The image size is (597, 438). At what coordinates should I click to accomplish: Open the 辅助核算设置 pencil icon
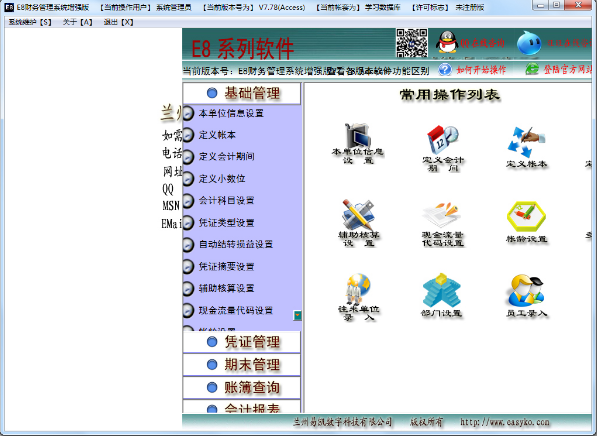coord(358,223)
